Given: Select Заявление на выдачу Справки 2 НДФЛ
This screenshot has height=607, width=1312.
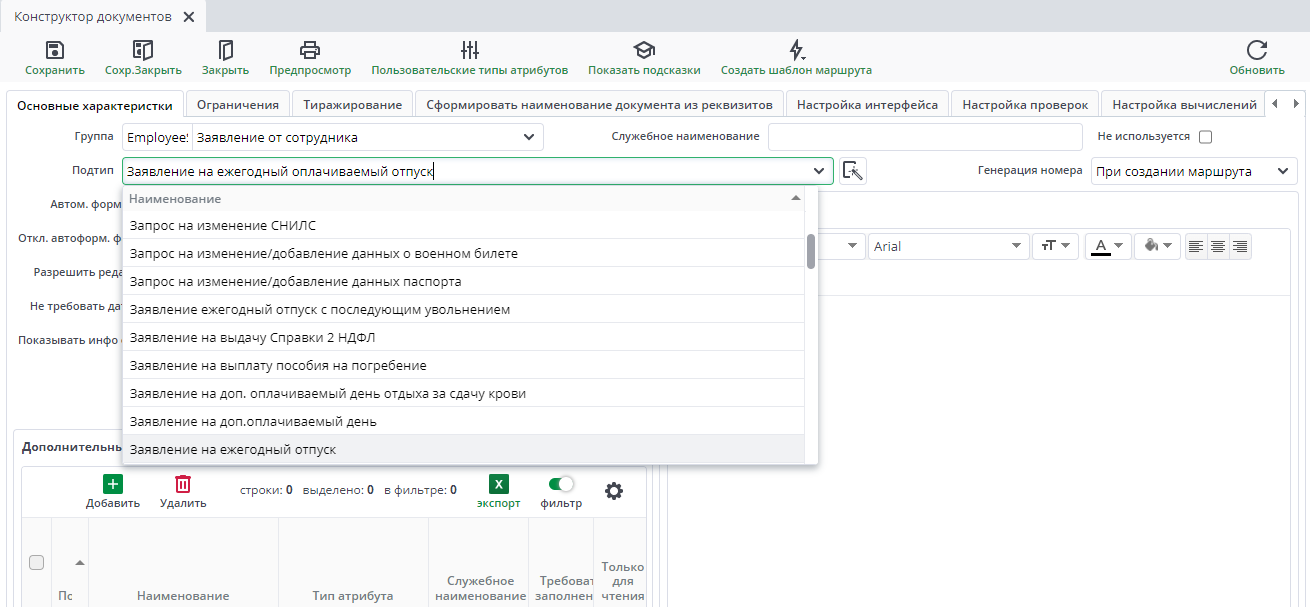Looking at the screenshot, I should (464, 337).
